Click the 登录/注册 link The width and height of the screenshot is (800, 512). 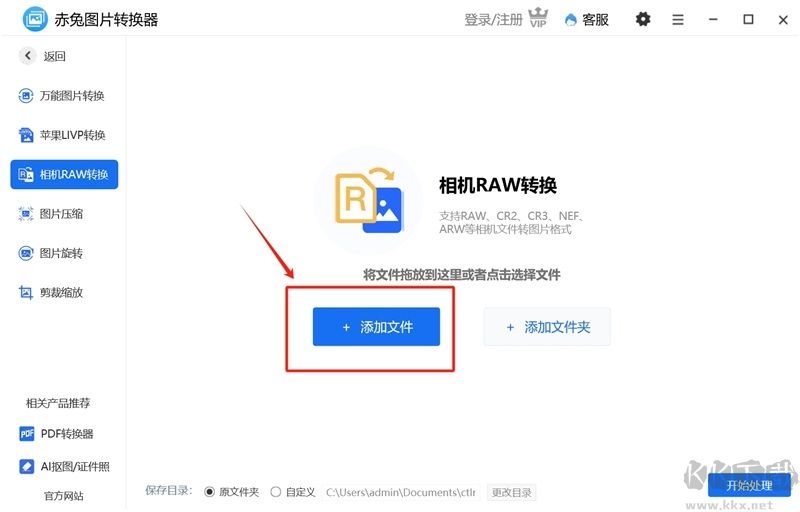point(493,20)
